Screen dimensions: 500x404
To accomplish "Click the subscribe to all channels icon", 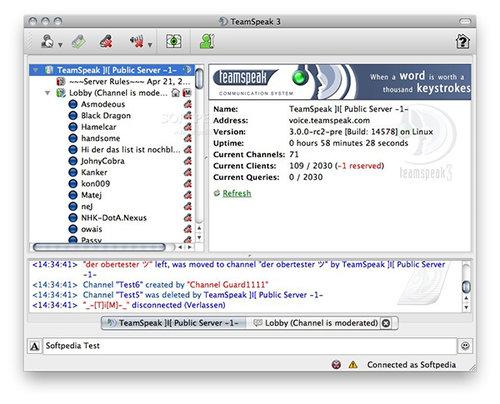I will point(174,42).
